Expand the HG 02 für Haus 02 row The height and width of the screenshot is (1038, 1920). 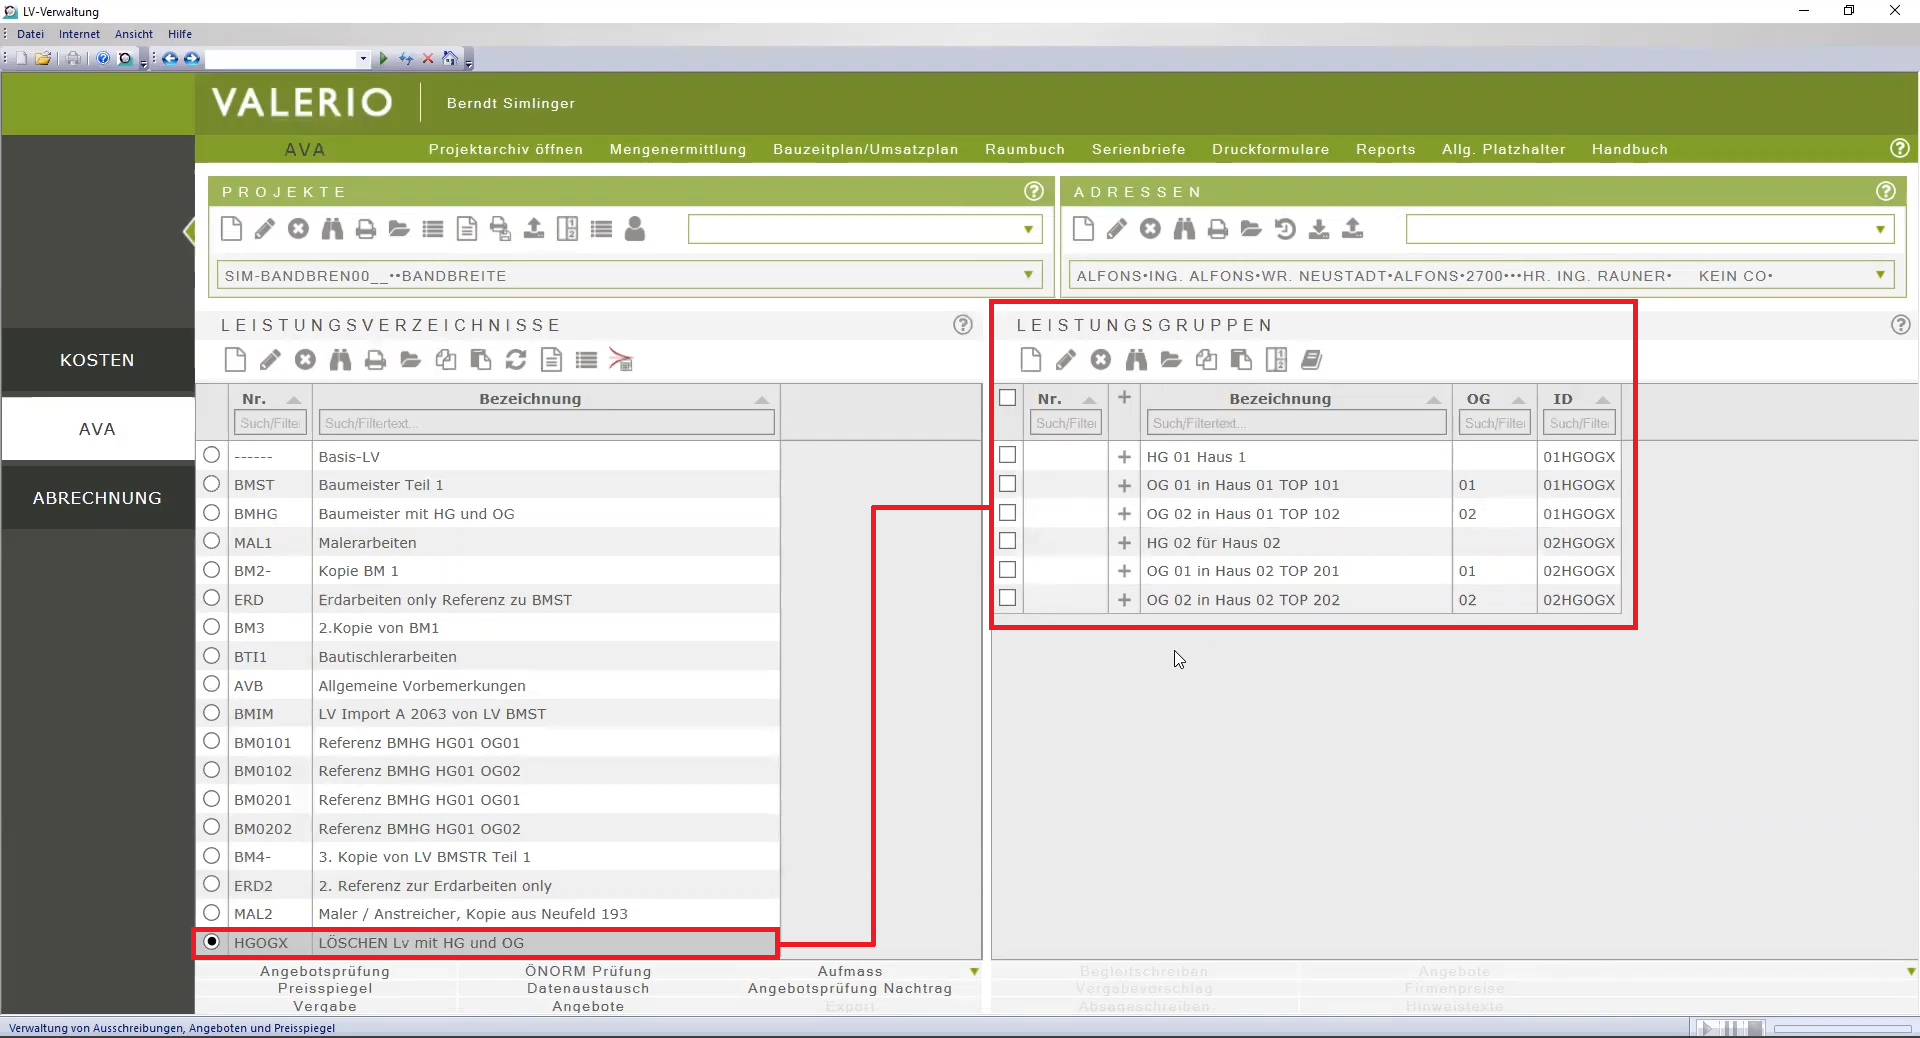(1124, 543)
